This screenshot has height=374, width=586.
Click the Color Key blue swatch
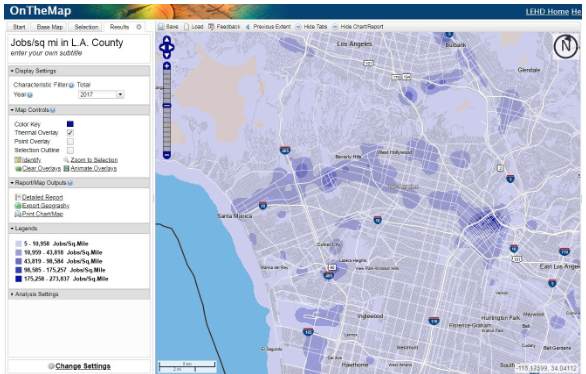click(70, 124)
